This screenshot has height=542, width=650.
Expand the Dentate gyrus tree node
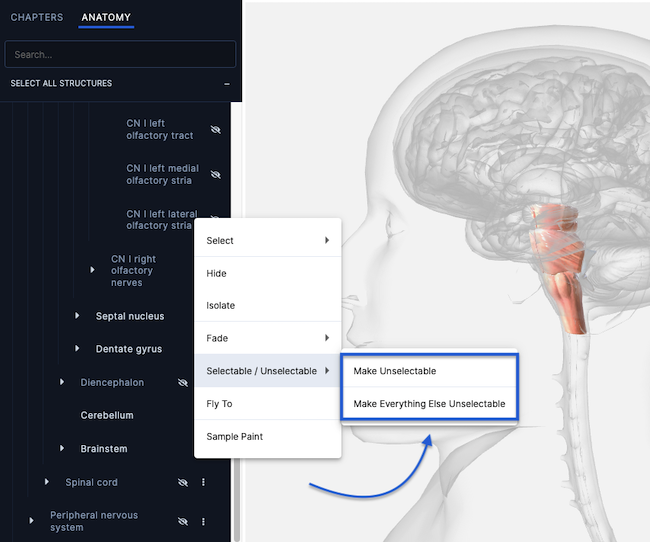click(77, 349)
